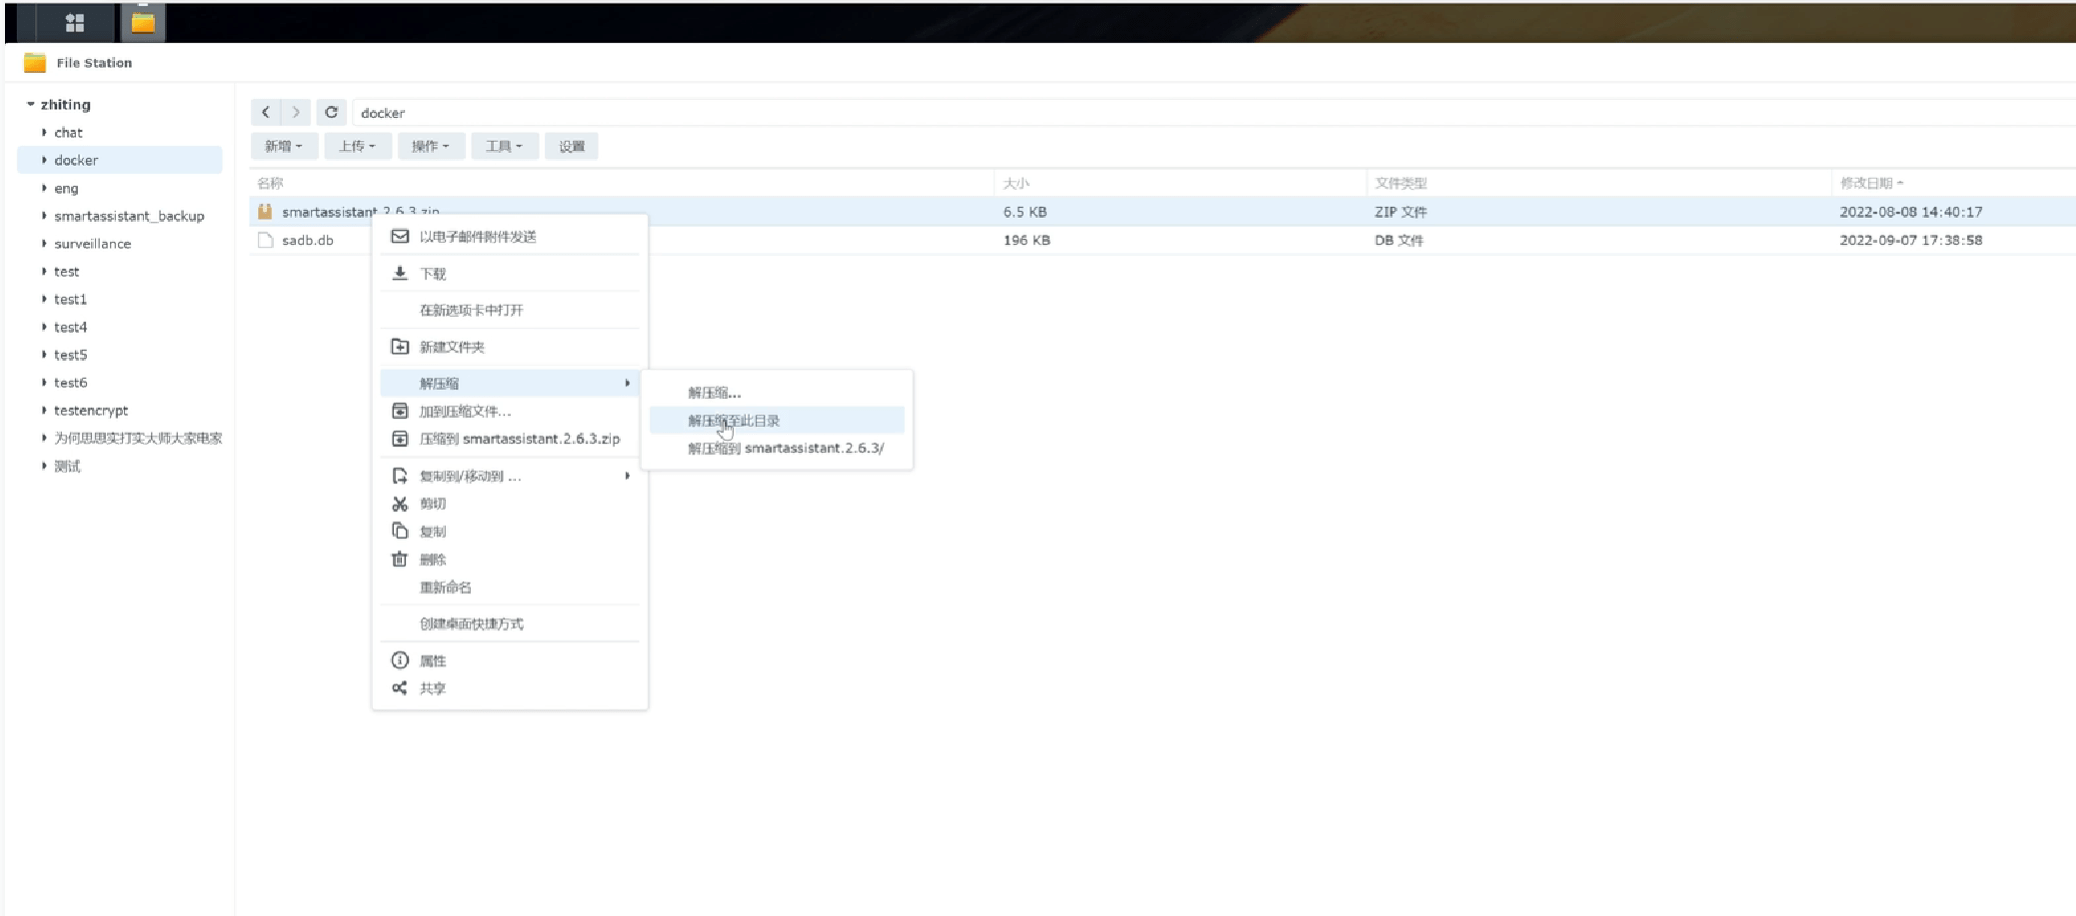Screen dimensions: 2076x916
Task: Go back with the left arrow
Action: point(266,112)
